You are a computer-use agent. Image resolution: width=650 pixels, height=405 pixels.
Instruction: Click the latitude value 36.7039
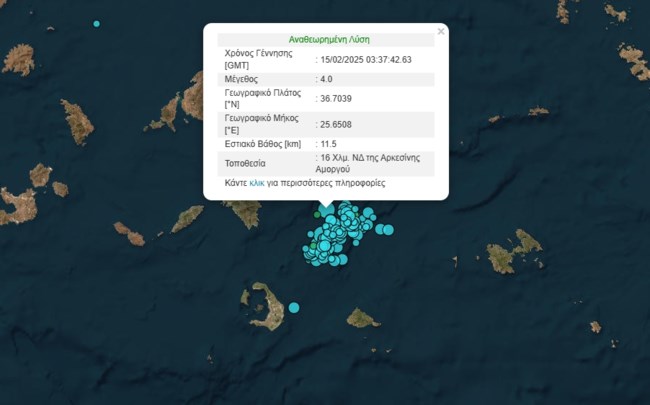(337, 98)
